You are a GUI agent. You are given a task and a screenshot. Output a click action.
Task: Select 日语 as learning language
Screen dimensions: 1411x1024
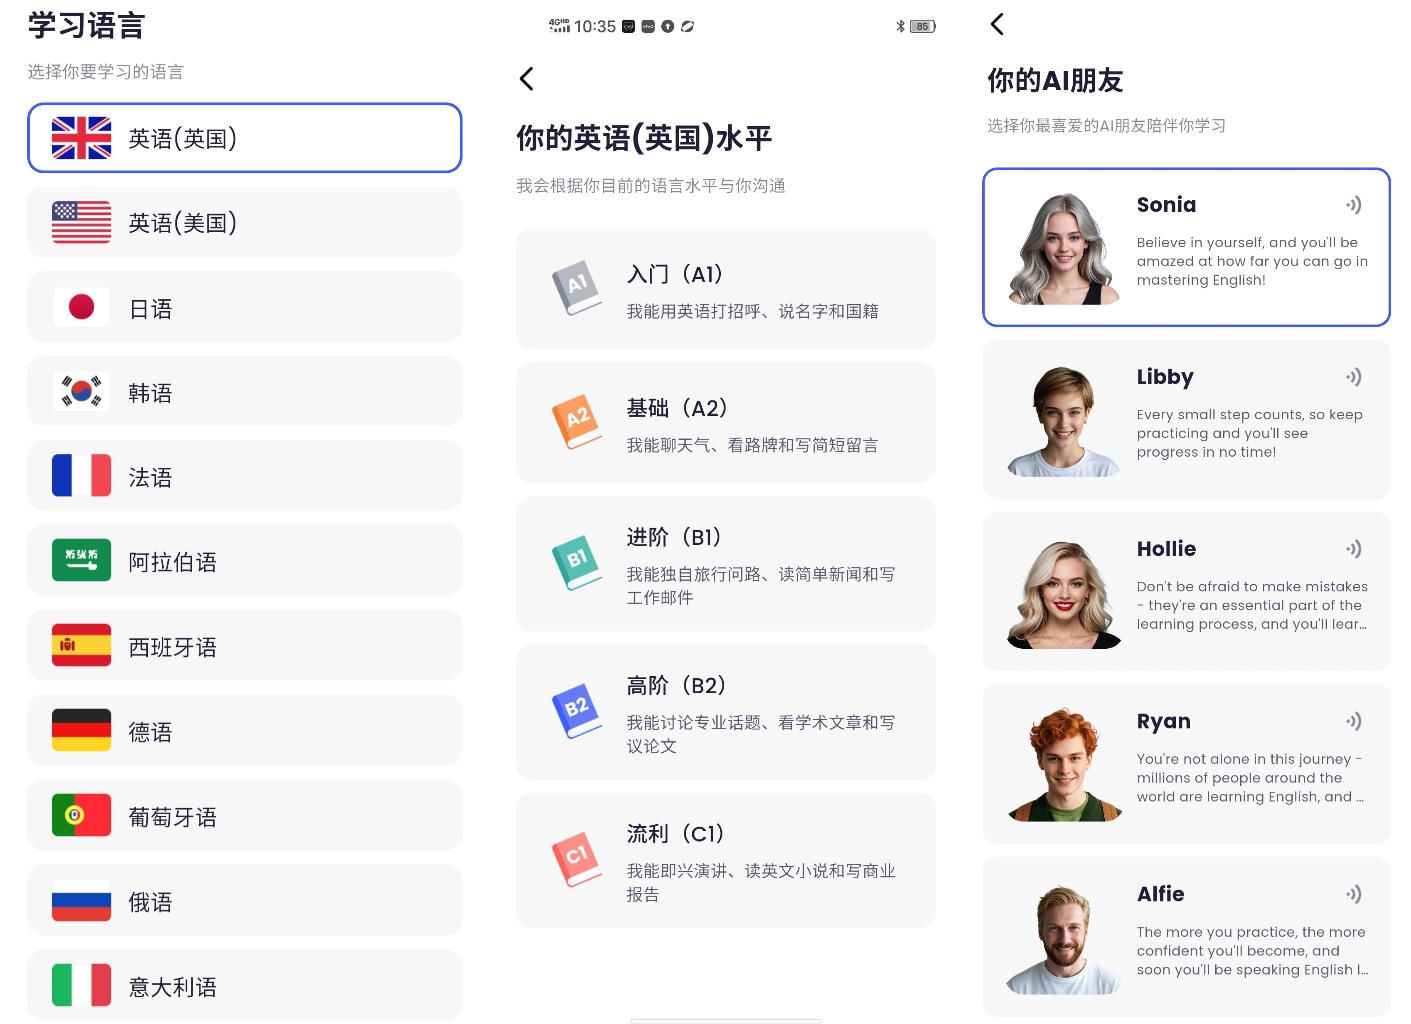244,307
